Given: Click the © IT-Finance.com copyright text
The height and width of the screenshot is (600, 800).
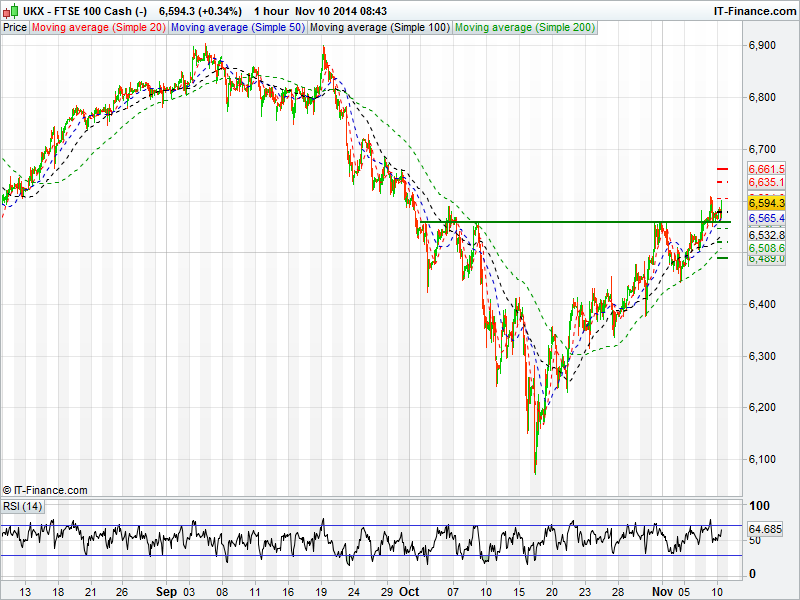Looking at the screenshot, I should pyautogui.click(x=45, y=490).
